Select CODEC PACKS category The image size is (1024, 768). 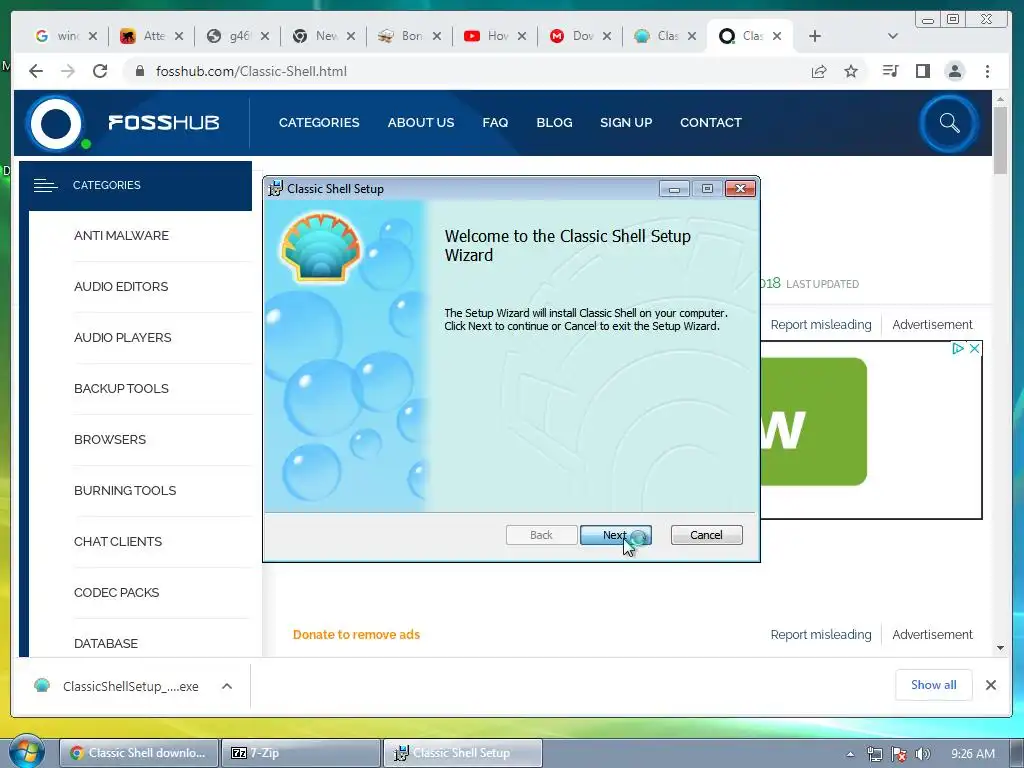click(x=116, y=592)
